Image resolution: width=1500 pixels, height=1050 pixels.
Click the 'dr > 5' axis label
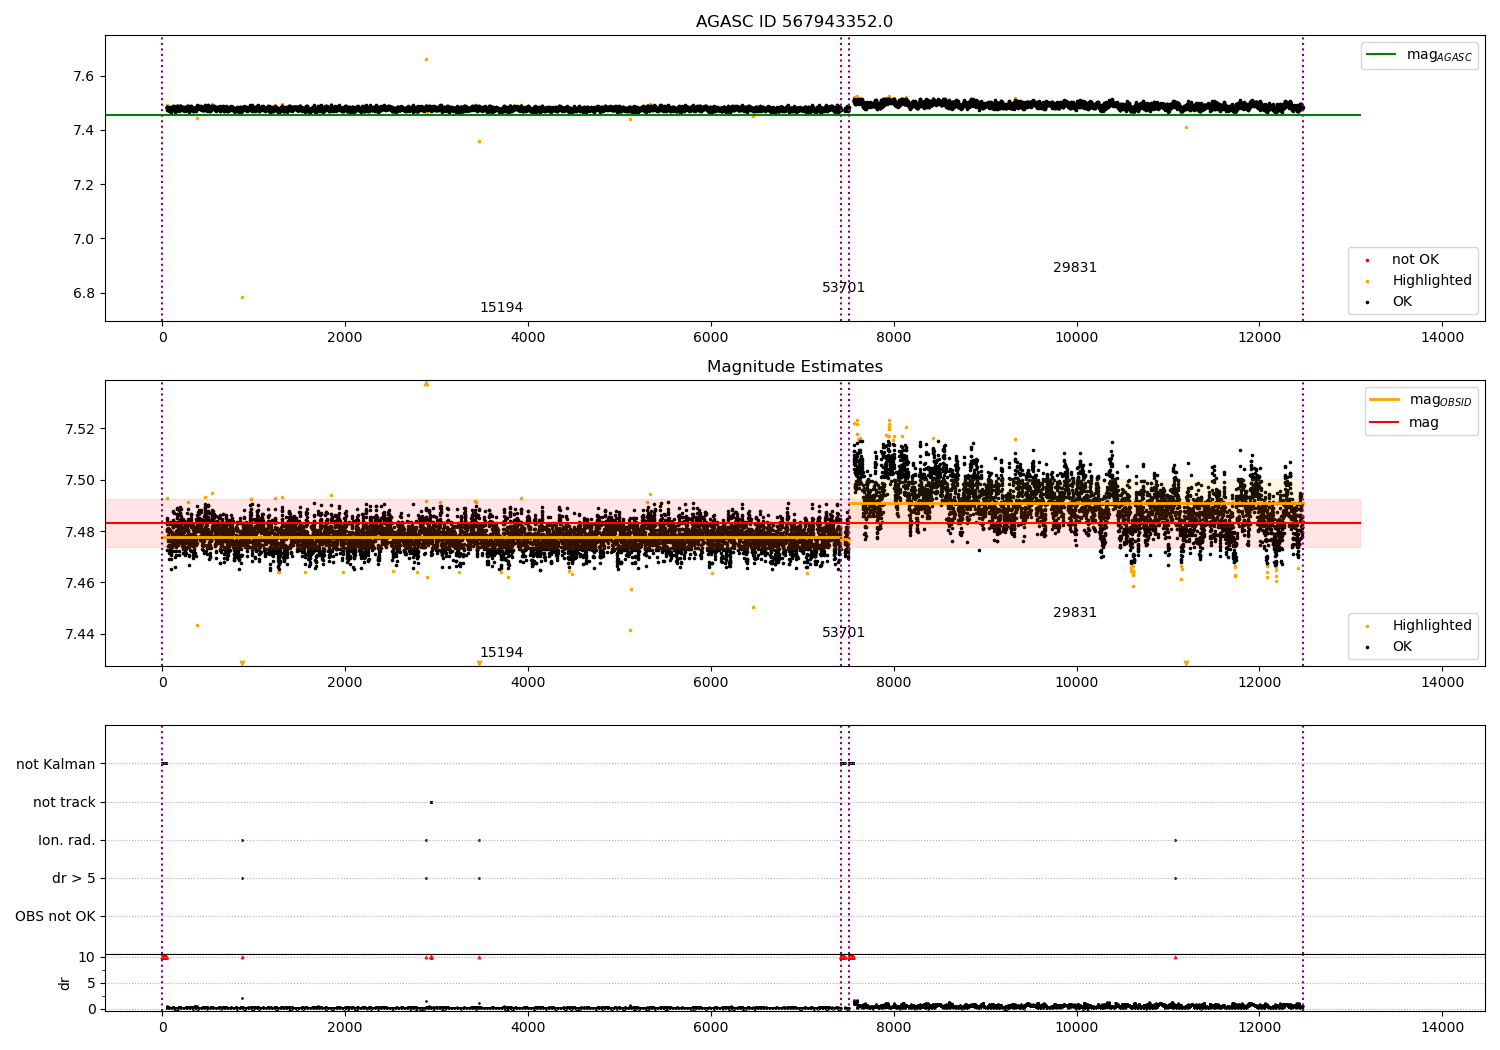click(x=74, y=879)
